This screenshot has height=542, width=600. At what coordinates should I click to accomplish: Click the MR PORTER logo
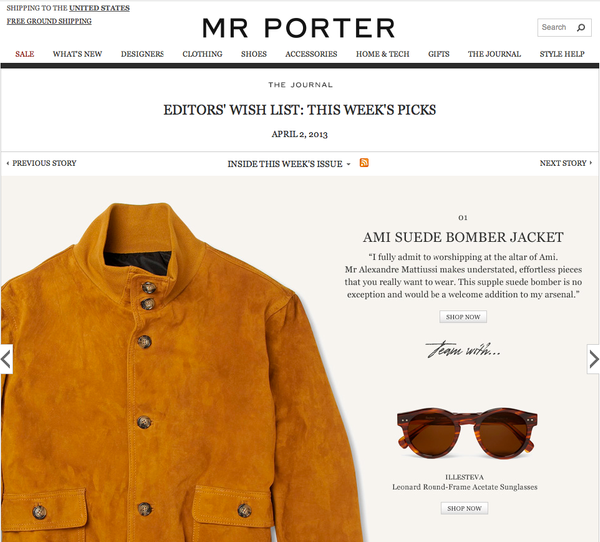(x=298, y=28)
